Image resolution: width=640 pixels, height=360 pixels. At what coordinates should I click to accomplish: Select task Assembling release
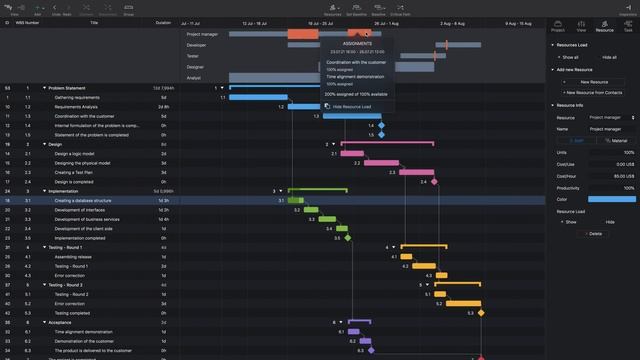[73, 257]
